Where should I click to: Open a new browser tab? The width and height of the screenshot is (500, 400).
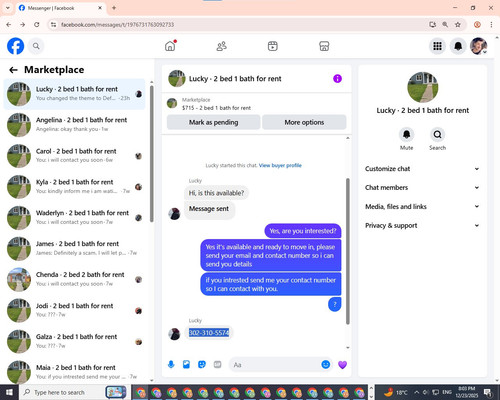click(x=114, y=8)
